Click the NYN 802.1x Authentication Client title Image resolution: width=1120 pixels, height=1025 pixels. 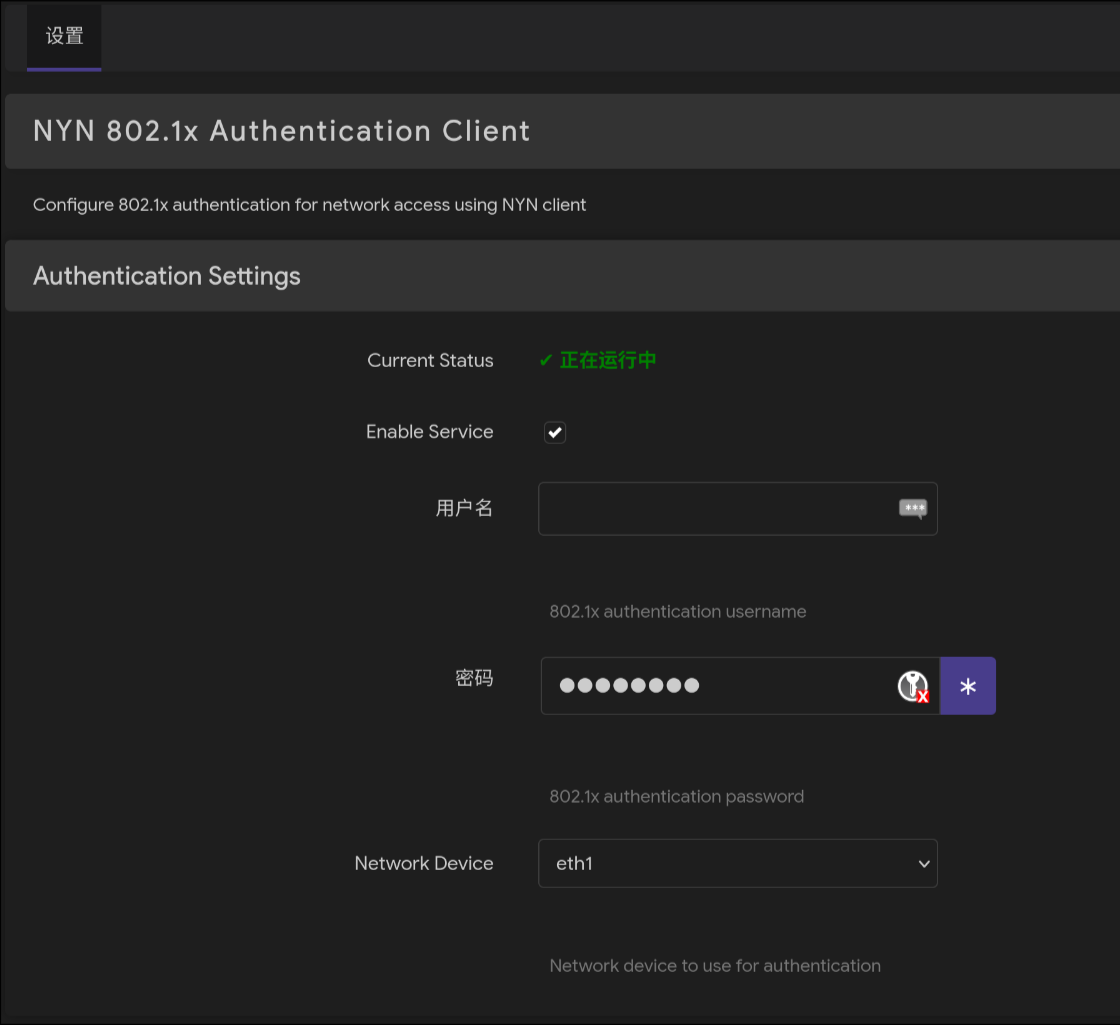coord(281,131)
